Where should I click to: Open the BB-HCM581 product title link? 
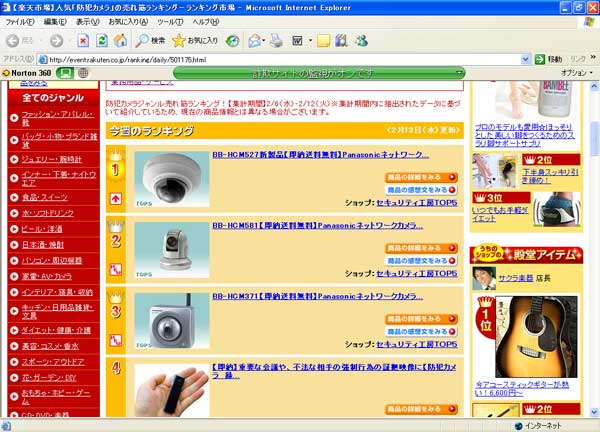point(318,225)
